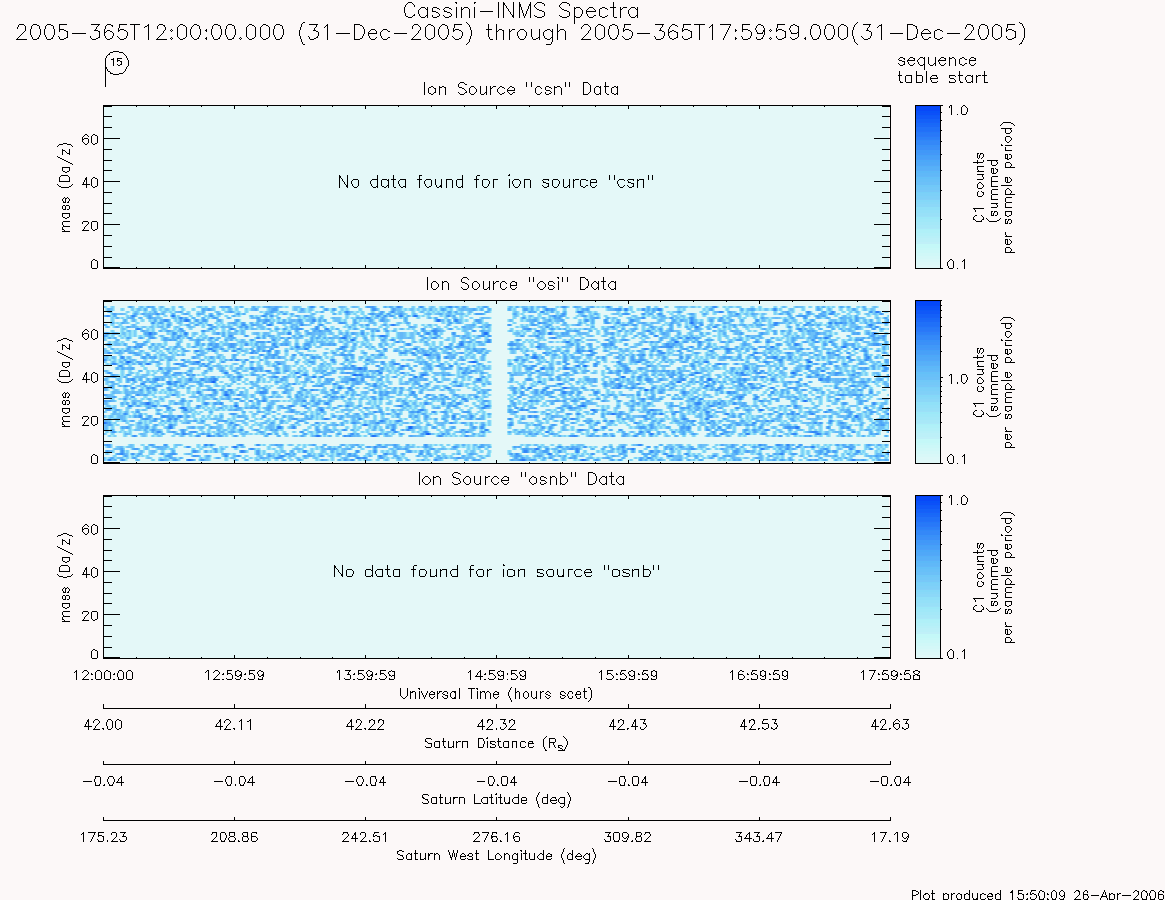
Task: Click the osnb panel color bar
Action: (928, 577)
